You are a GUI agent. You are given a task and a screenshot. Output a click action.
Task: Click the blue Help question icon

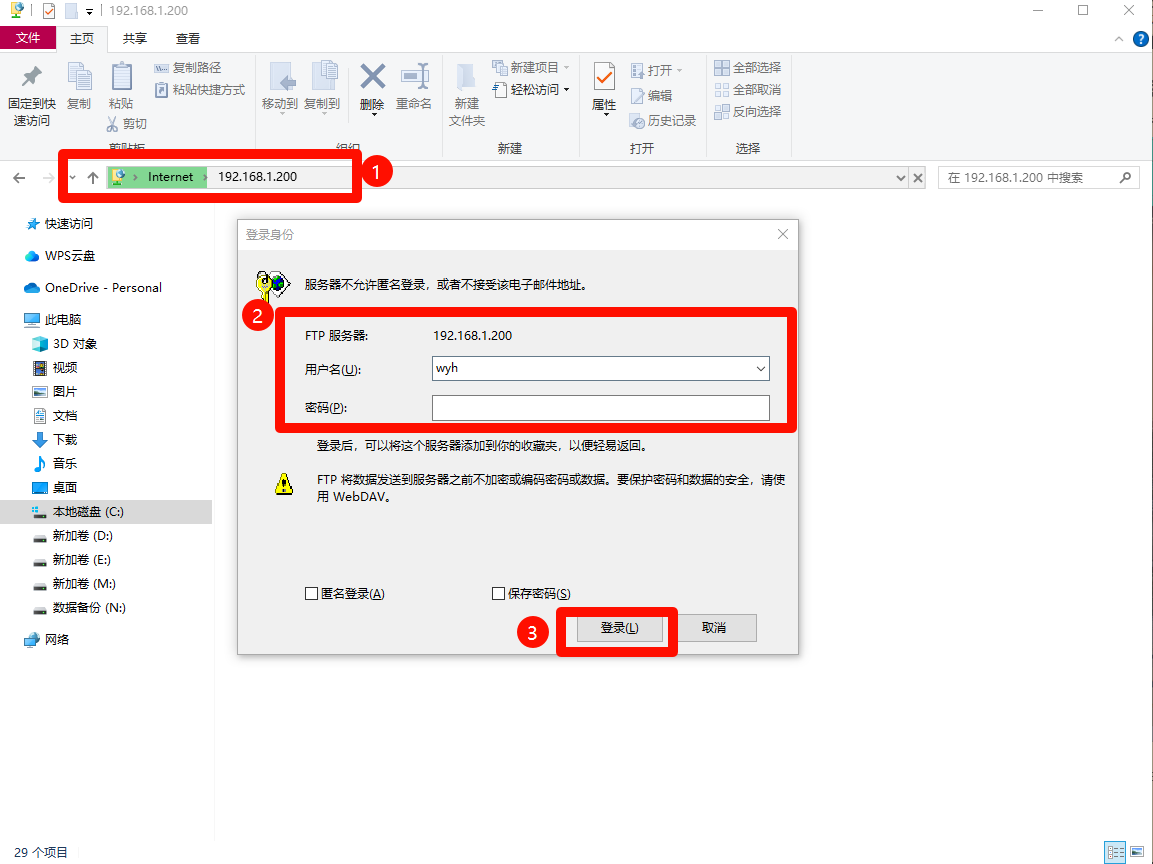(1140, 39)
